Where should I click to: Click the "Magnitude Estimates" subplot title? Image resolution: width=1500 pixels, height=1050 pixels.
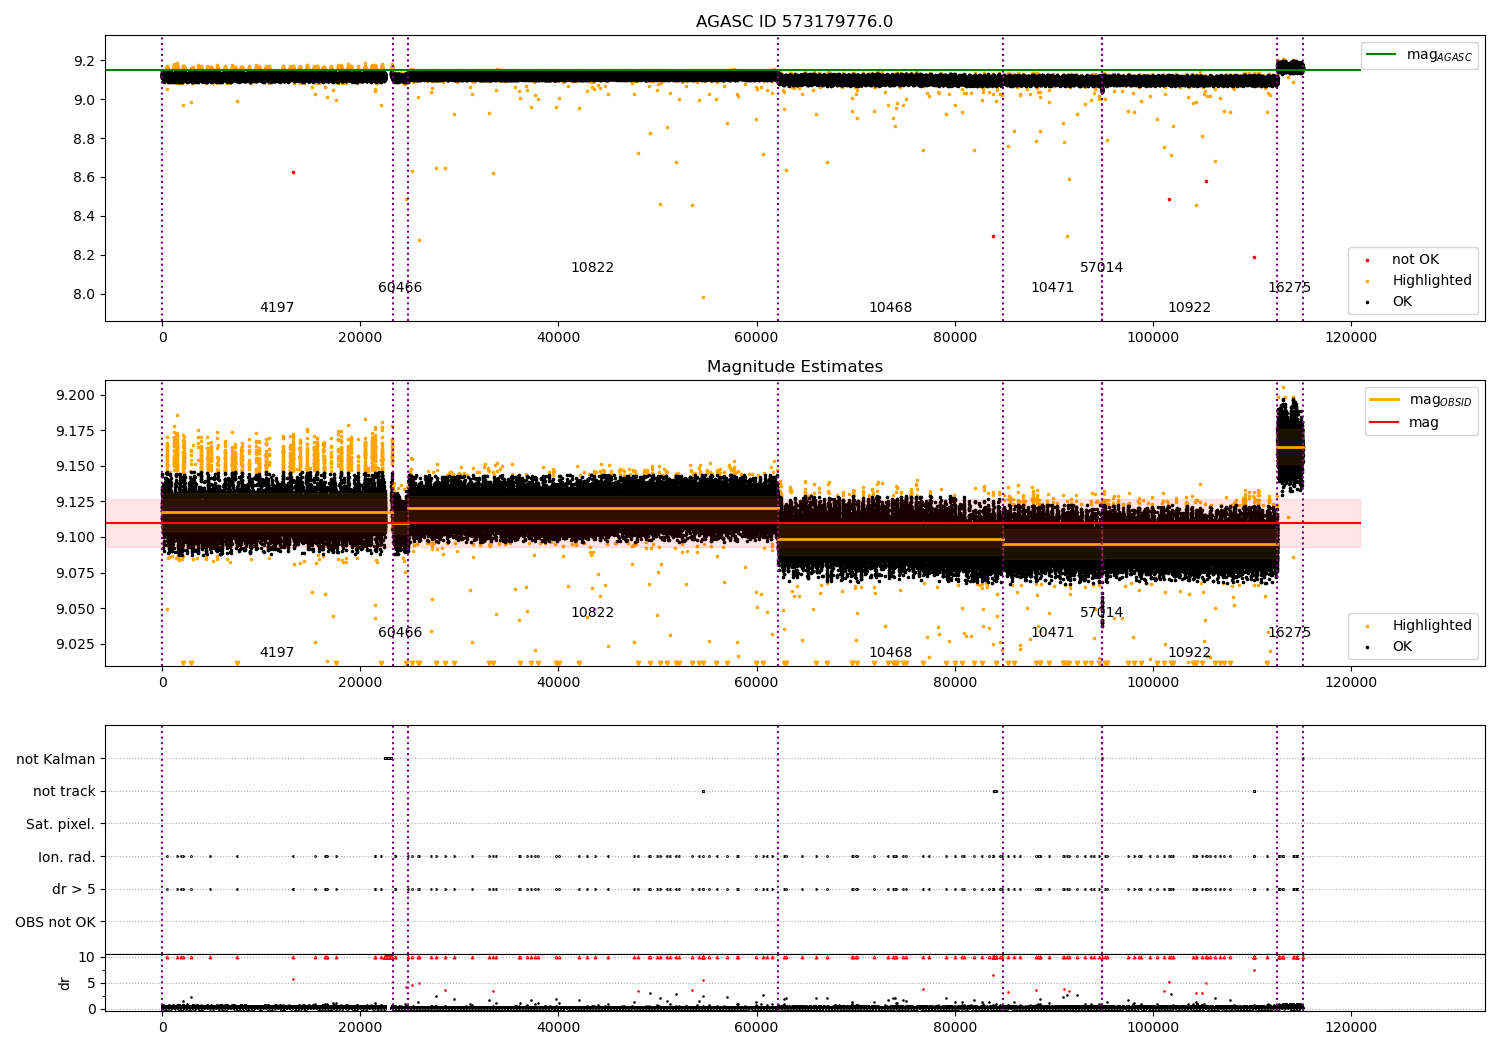coord(794,367)
